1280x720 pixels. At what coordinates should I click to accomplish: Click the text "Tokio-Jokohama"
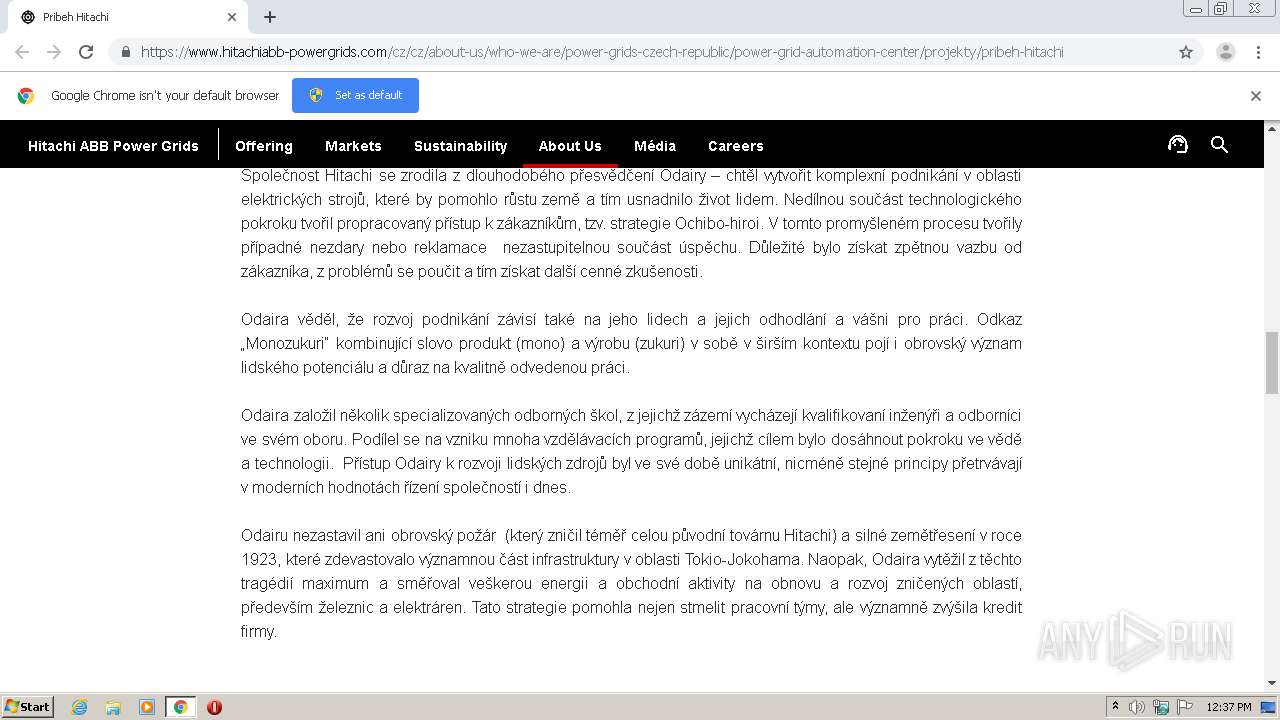click(741, 559)
